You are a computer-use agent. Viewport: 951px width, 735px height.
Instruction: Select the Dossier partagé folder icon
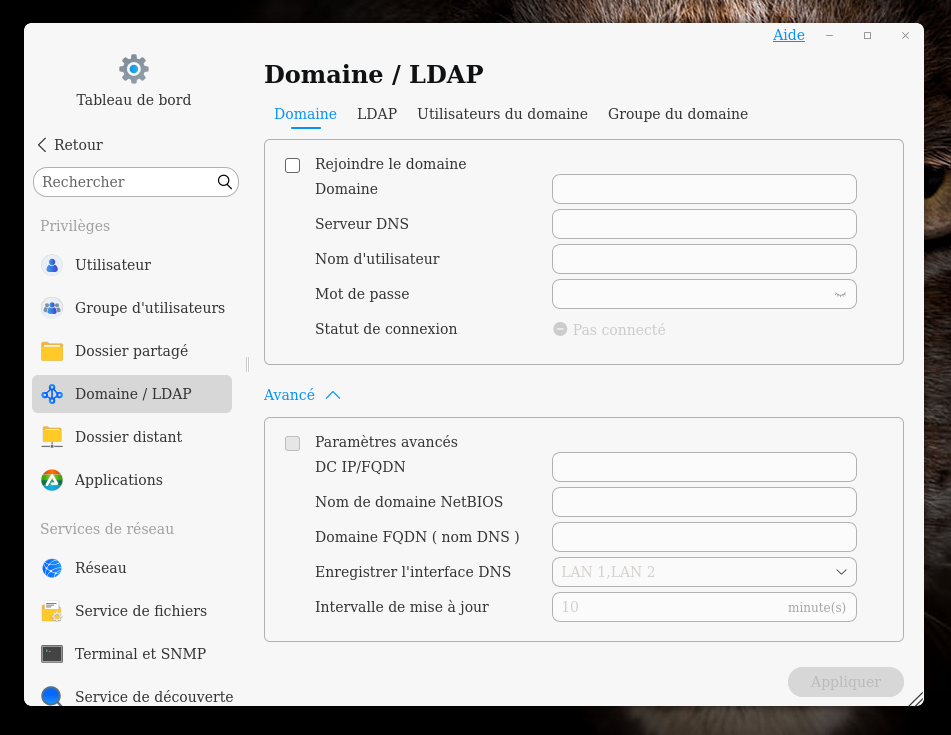click(x=52, y=351)
